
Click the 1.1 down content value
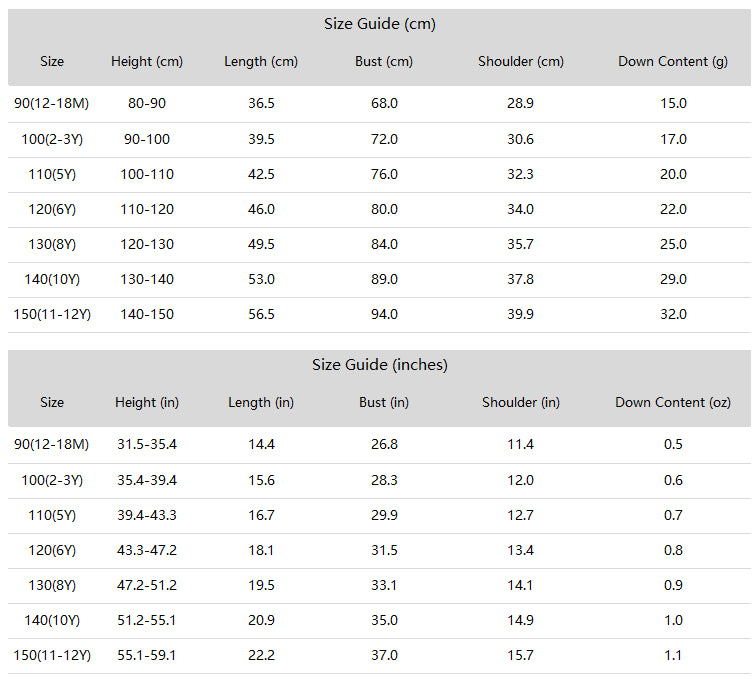click(673, 656)
